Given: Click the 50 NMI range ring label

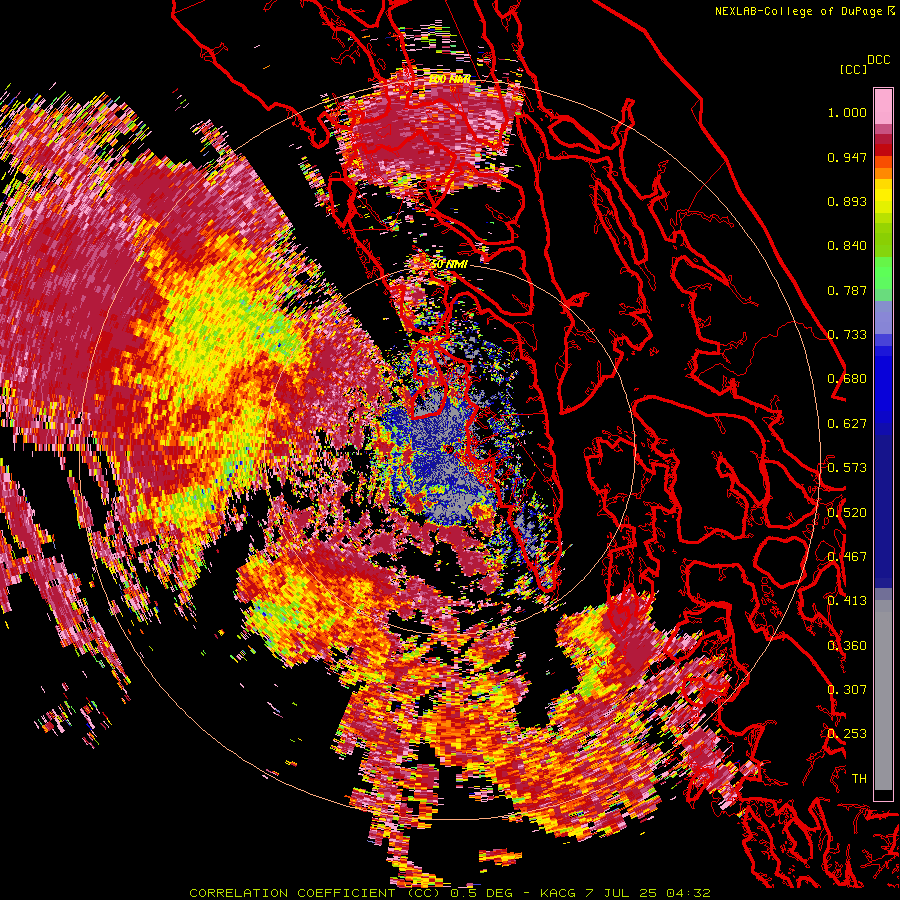Looking at the screenshot, I should [449, 264].
